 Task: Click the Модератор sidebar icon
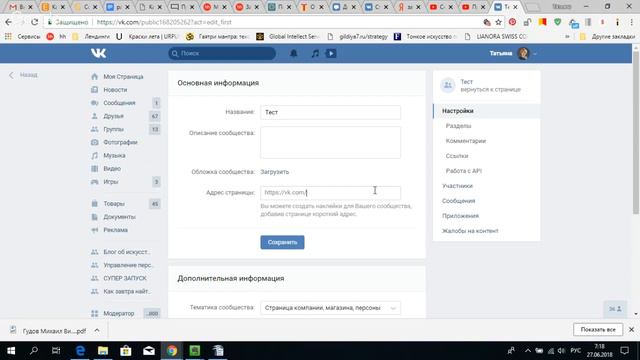(95, 313)
